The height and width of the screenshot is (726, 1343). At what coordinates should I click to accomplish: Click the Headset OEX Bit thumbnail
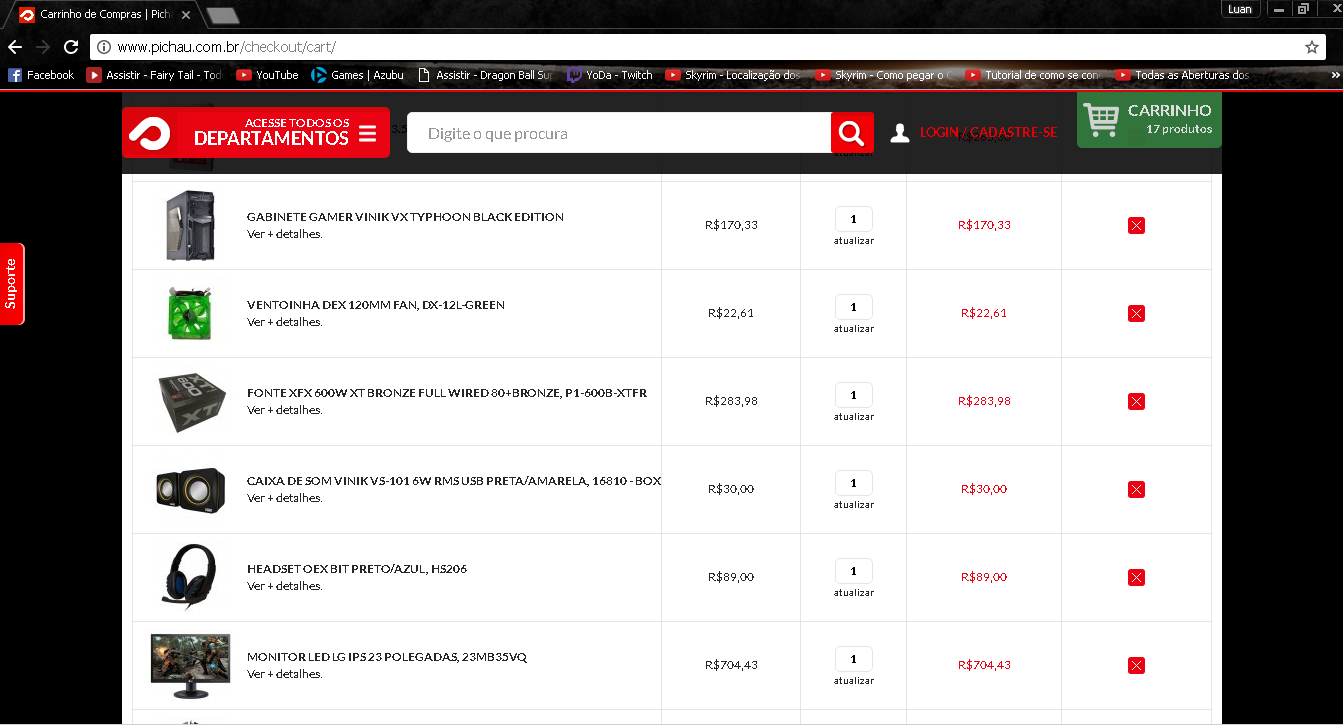[188, 575]
